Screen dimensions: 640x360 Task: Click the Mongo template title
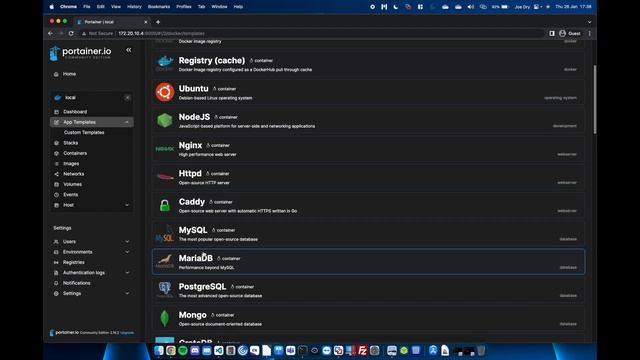tap(193, 315)
